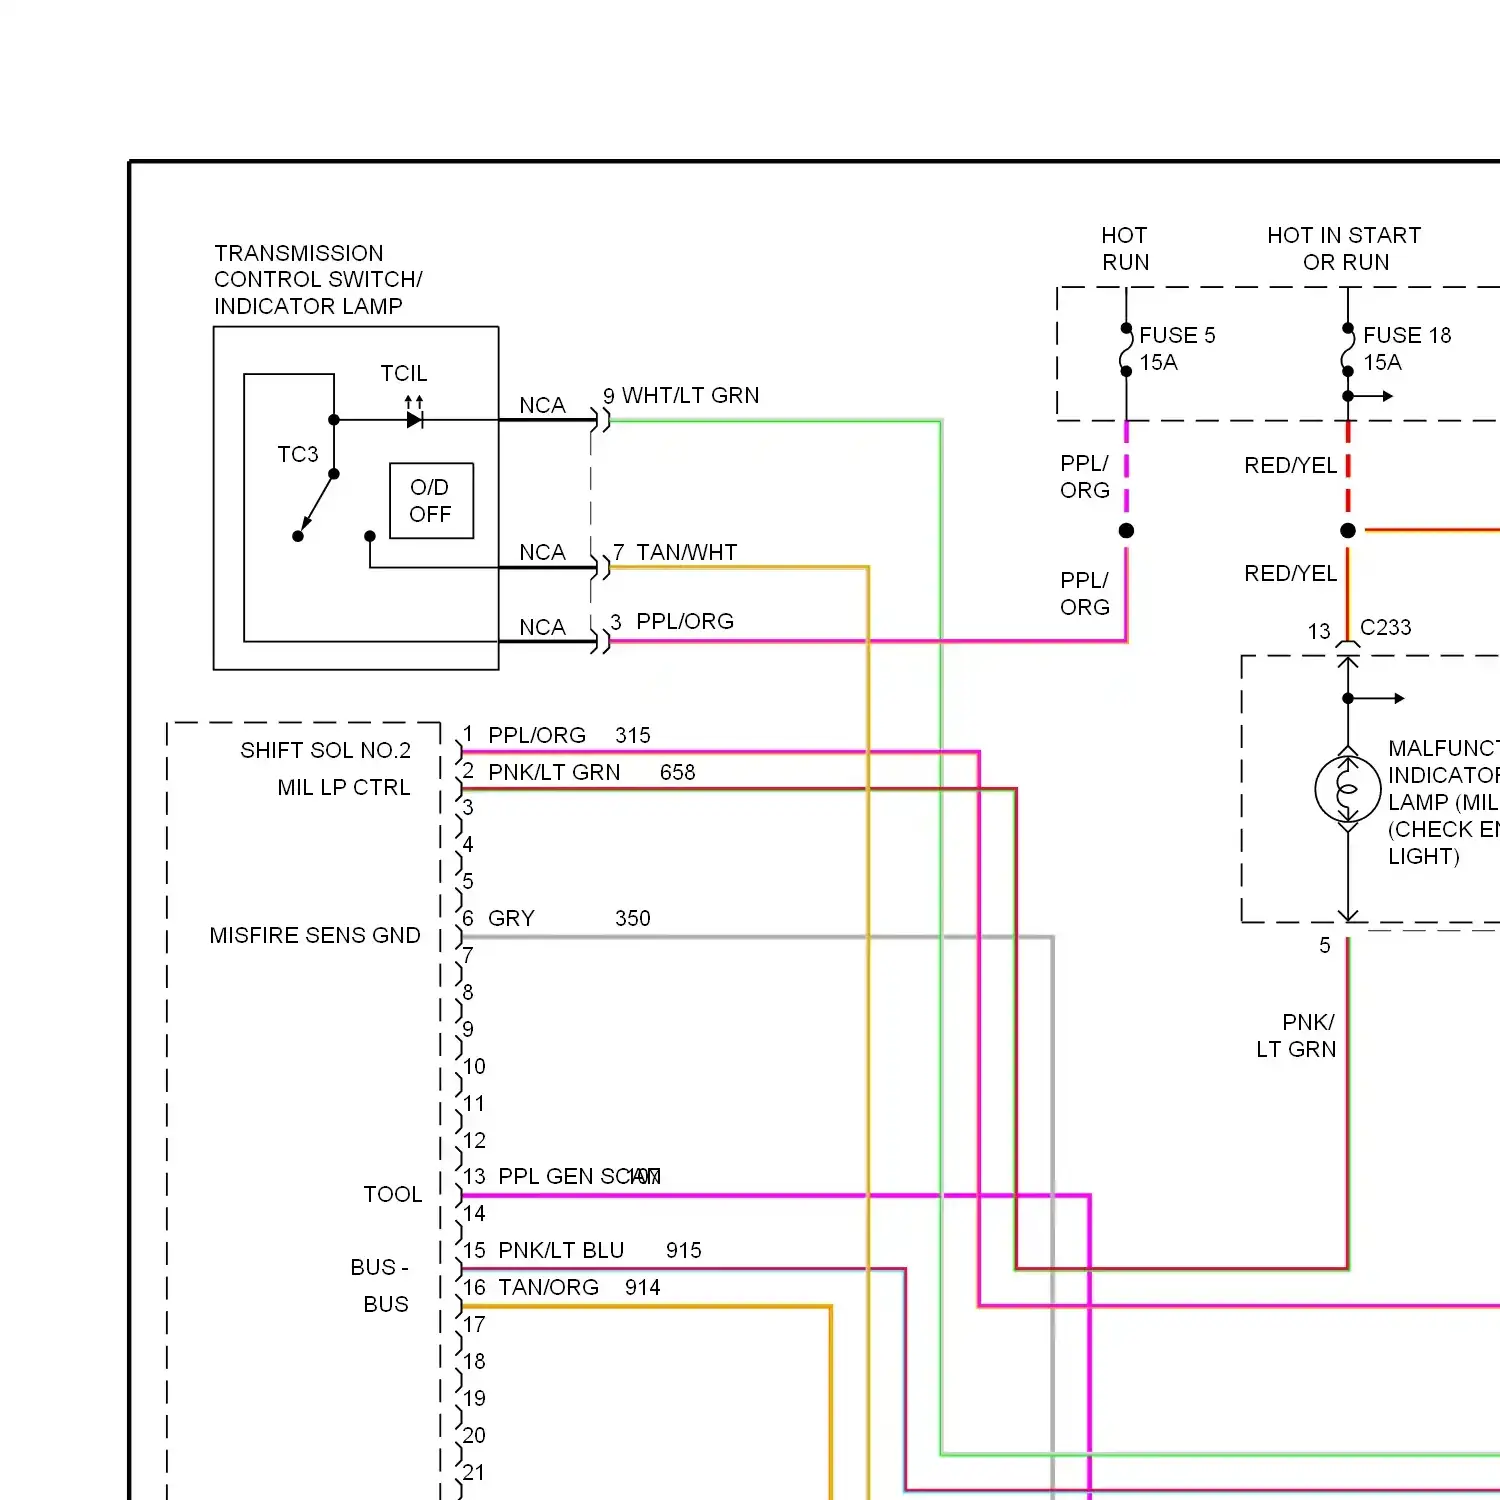Screen dimensions: 1500x1500
Task: Click the PNK/LT GRN label below the lamp
Action: point(1296,1036)
